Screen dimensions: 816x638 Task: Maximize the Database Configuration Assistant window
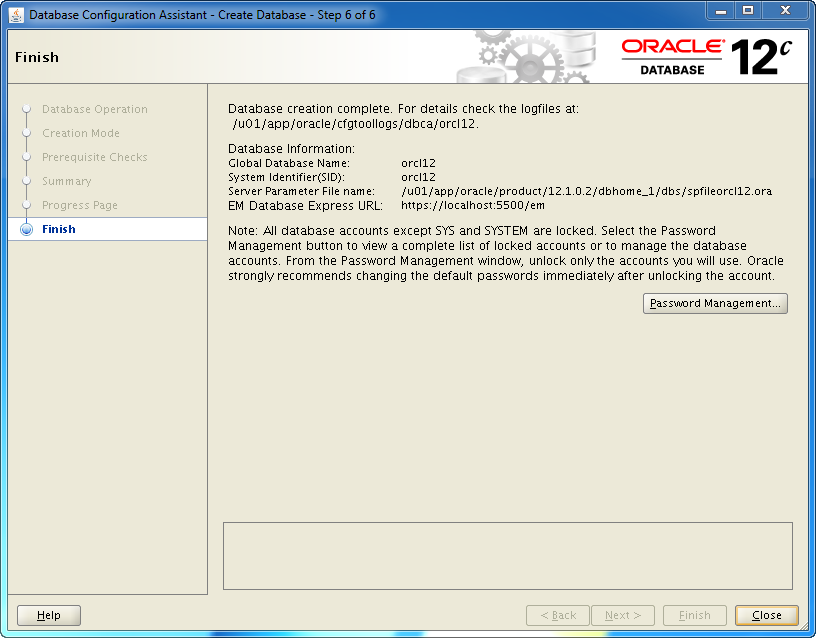click(748, 11)
